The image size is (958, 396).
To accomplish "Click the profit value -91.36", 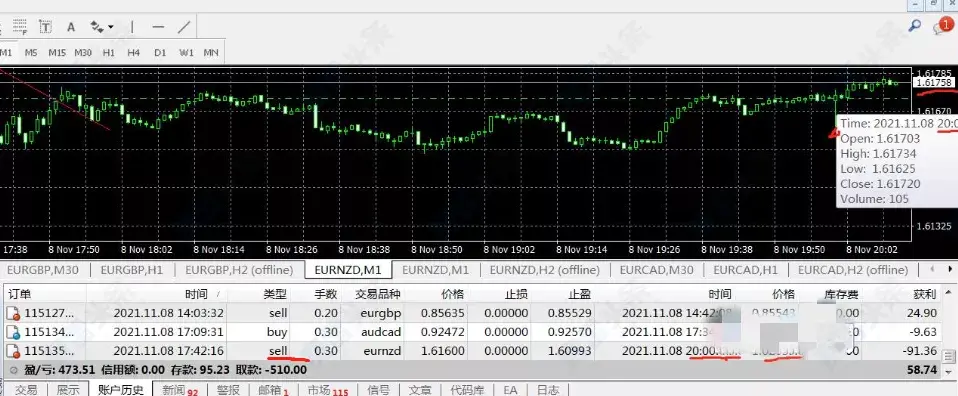I will (x=920, y=351).
